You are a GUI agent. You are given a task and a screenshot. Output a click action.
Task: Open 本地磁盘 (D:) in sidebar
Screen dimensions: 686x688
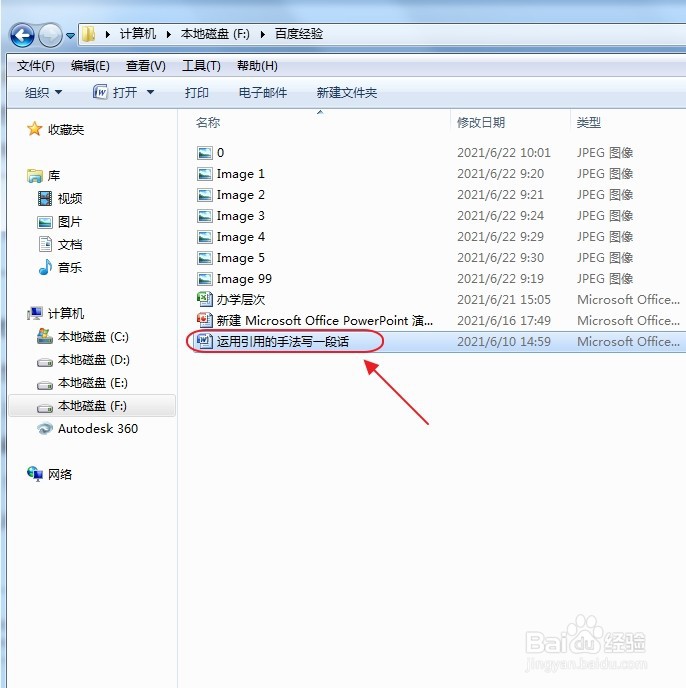(x=83, y=360)
